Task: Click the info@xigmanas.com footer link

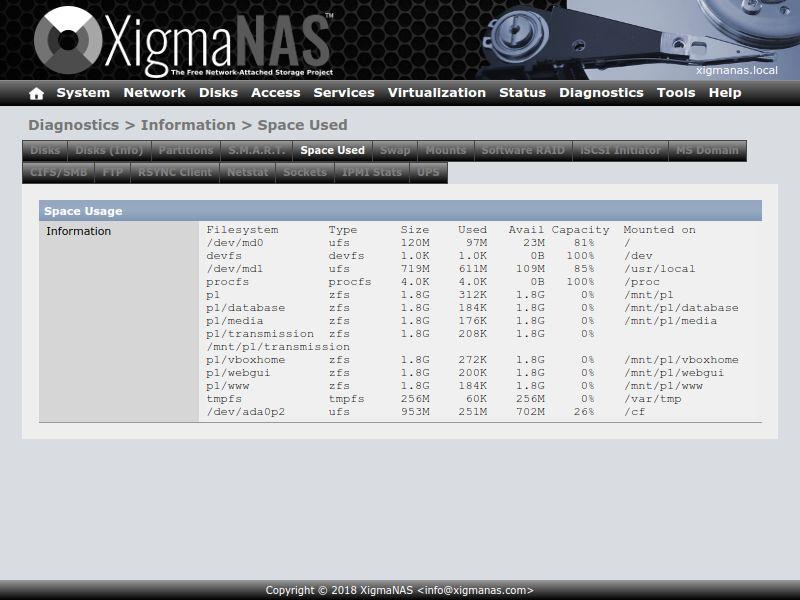Action: click(476, 590)
